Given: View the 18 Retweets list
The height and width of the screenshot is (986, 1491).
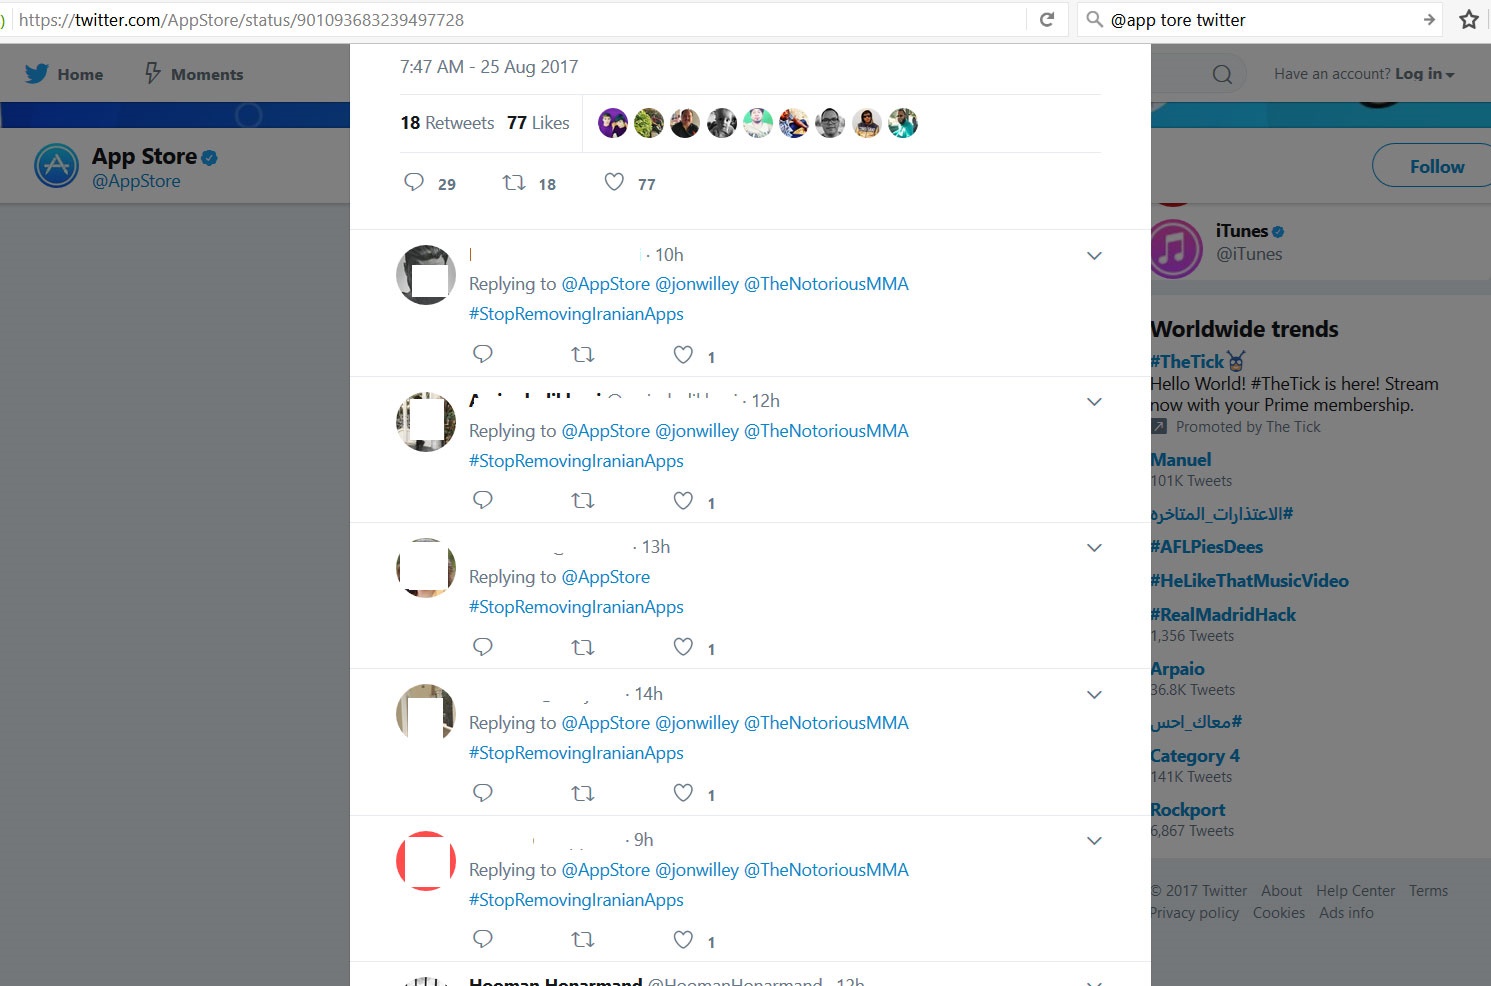Looking at the screenshot, I should click(x=447, y=123).
